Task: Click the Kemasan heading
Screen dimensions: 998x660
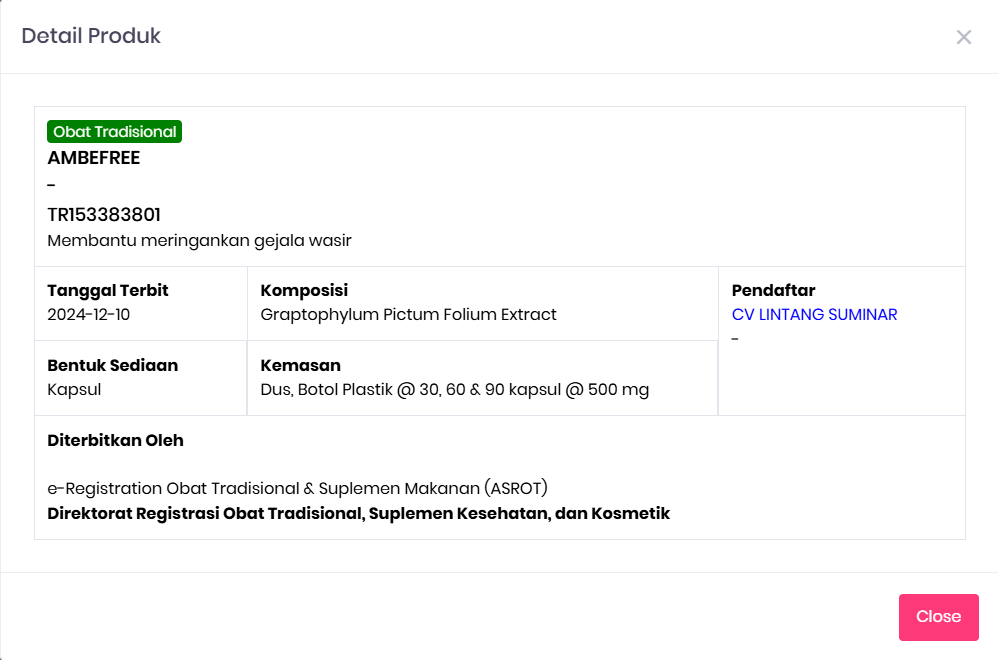Action: coord(300,366)
